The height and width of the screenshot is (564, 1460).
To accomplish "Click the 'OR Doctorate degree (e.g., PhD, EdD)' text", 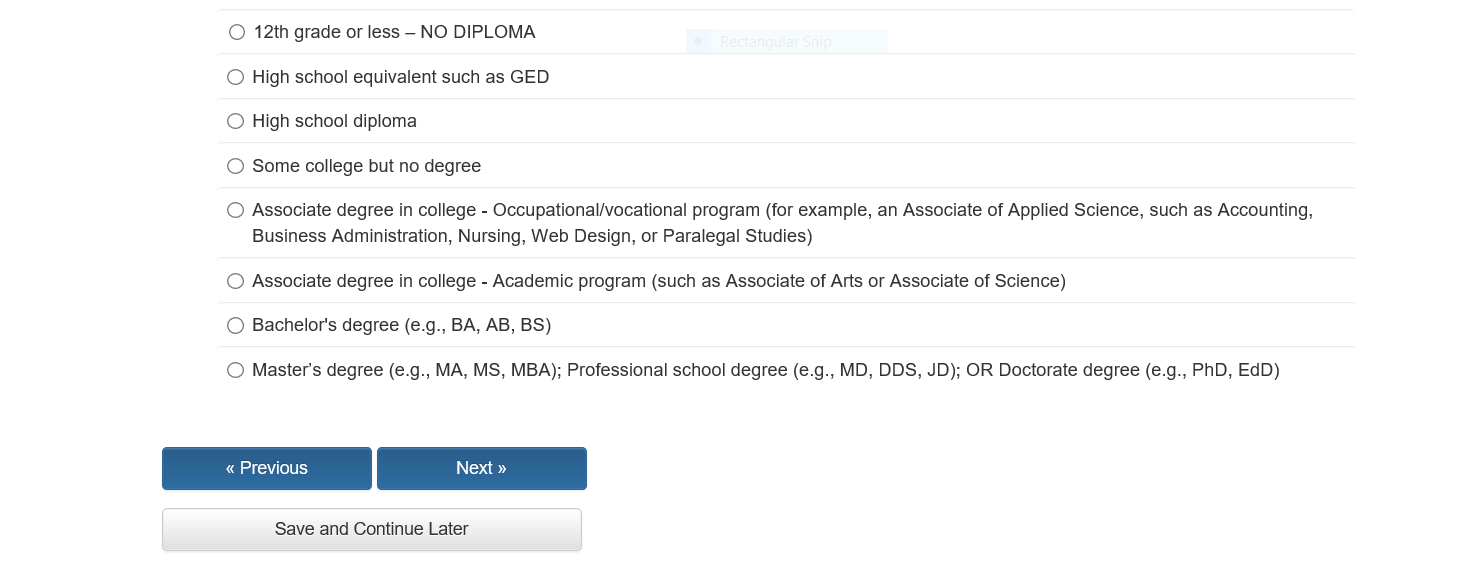I will point(1122,370).
